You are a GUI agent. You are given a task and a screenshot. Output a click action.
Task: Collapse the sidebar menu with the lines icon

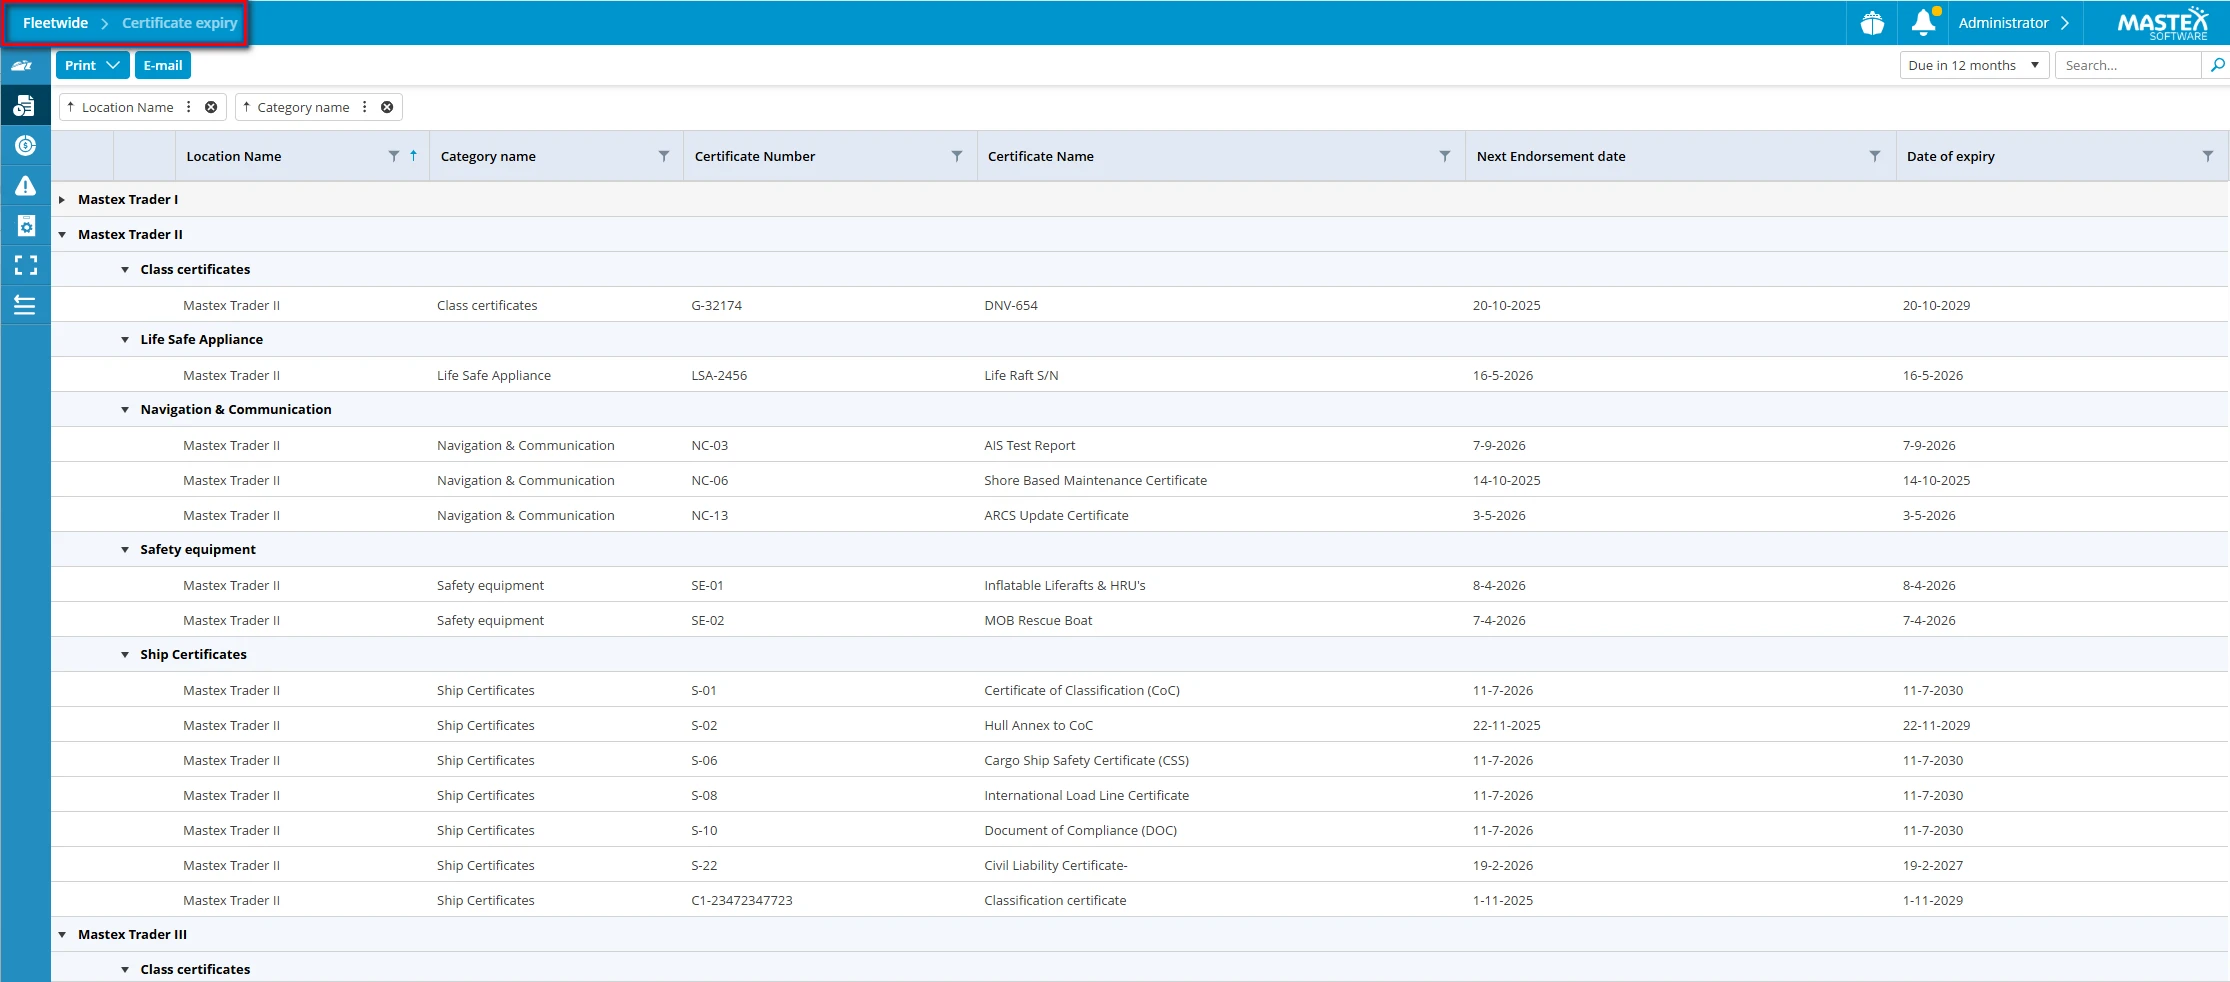pos(25,305)
